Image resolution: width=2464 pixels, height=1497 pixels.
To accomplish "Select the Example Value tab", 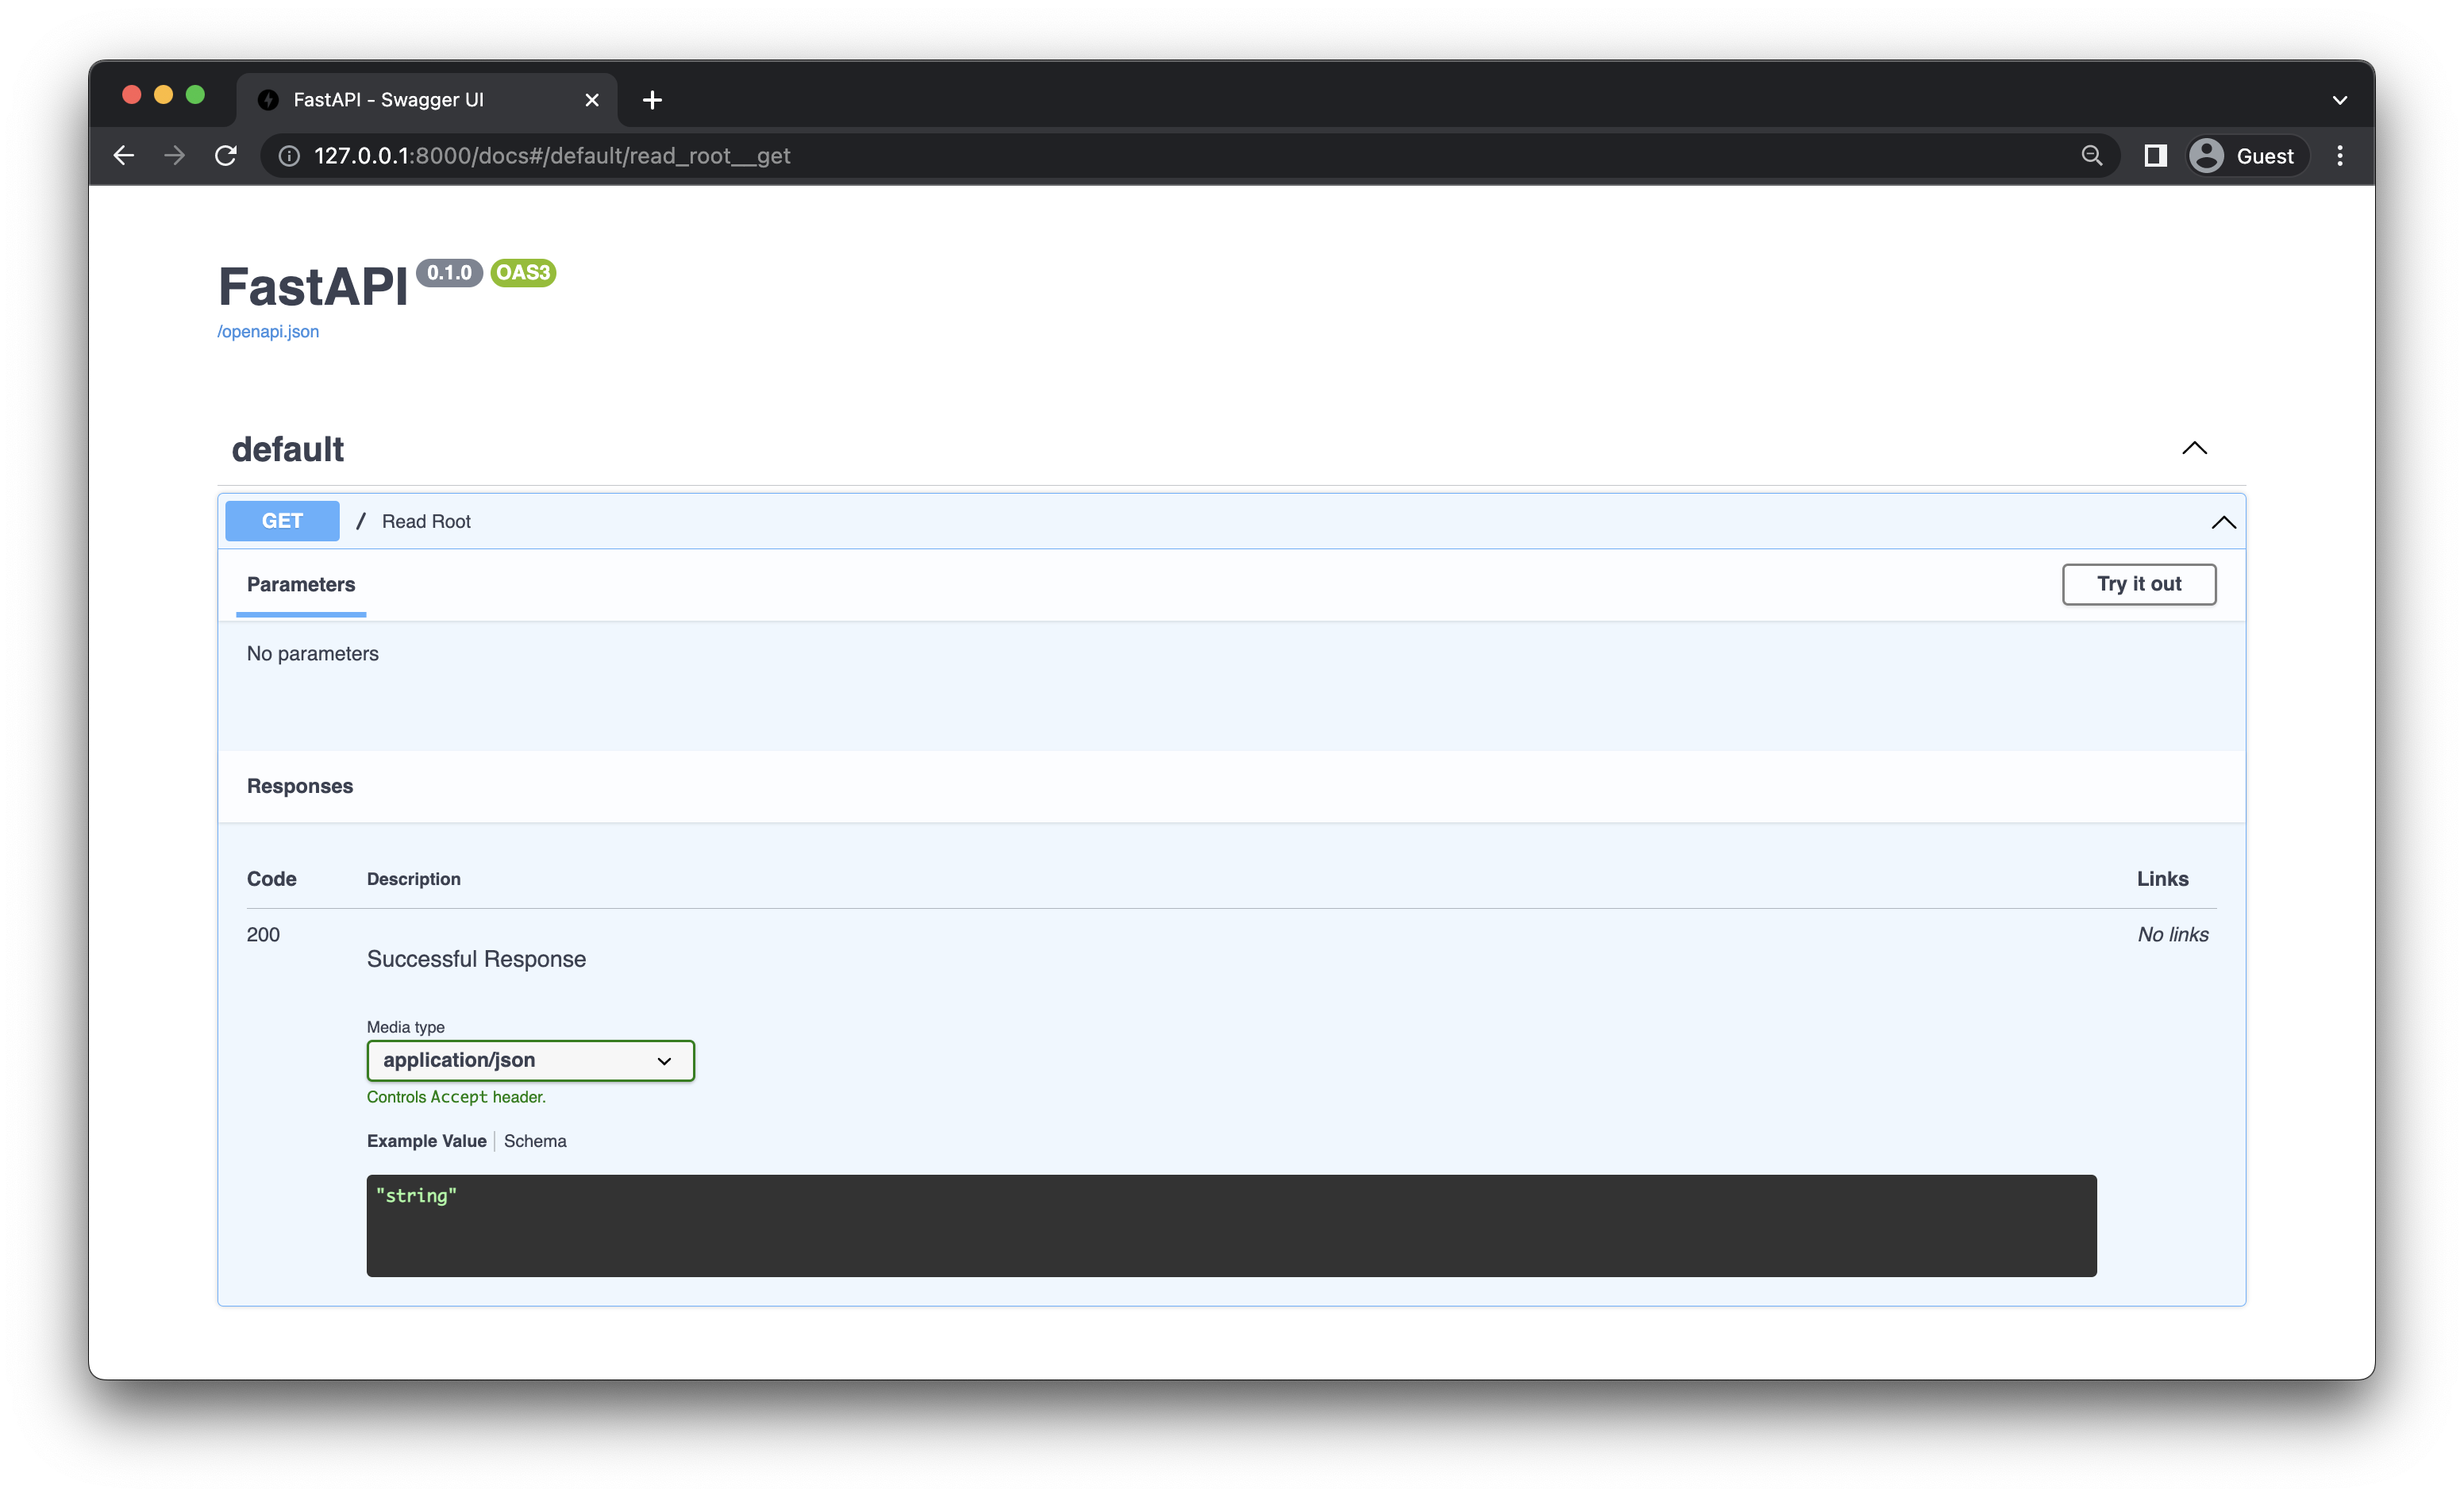I will coord(426,1141).
